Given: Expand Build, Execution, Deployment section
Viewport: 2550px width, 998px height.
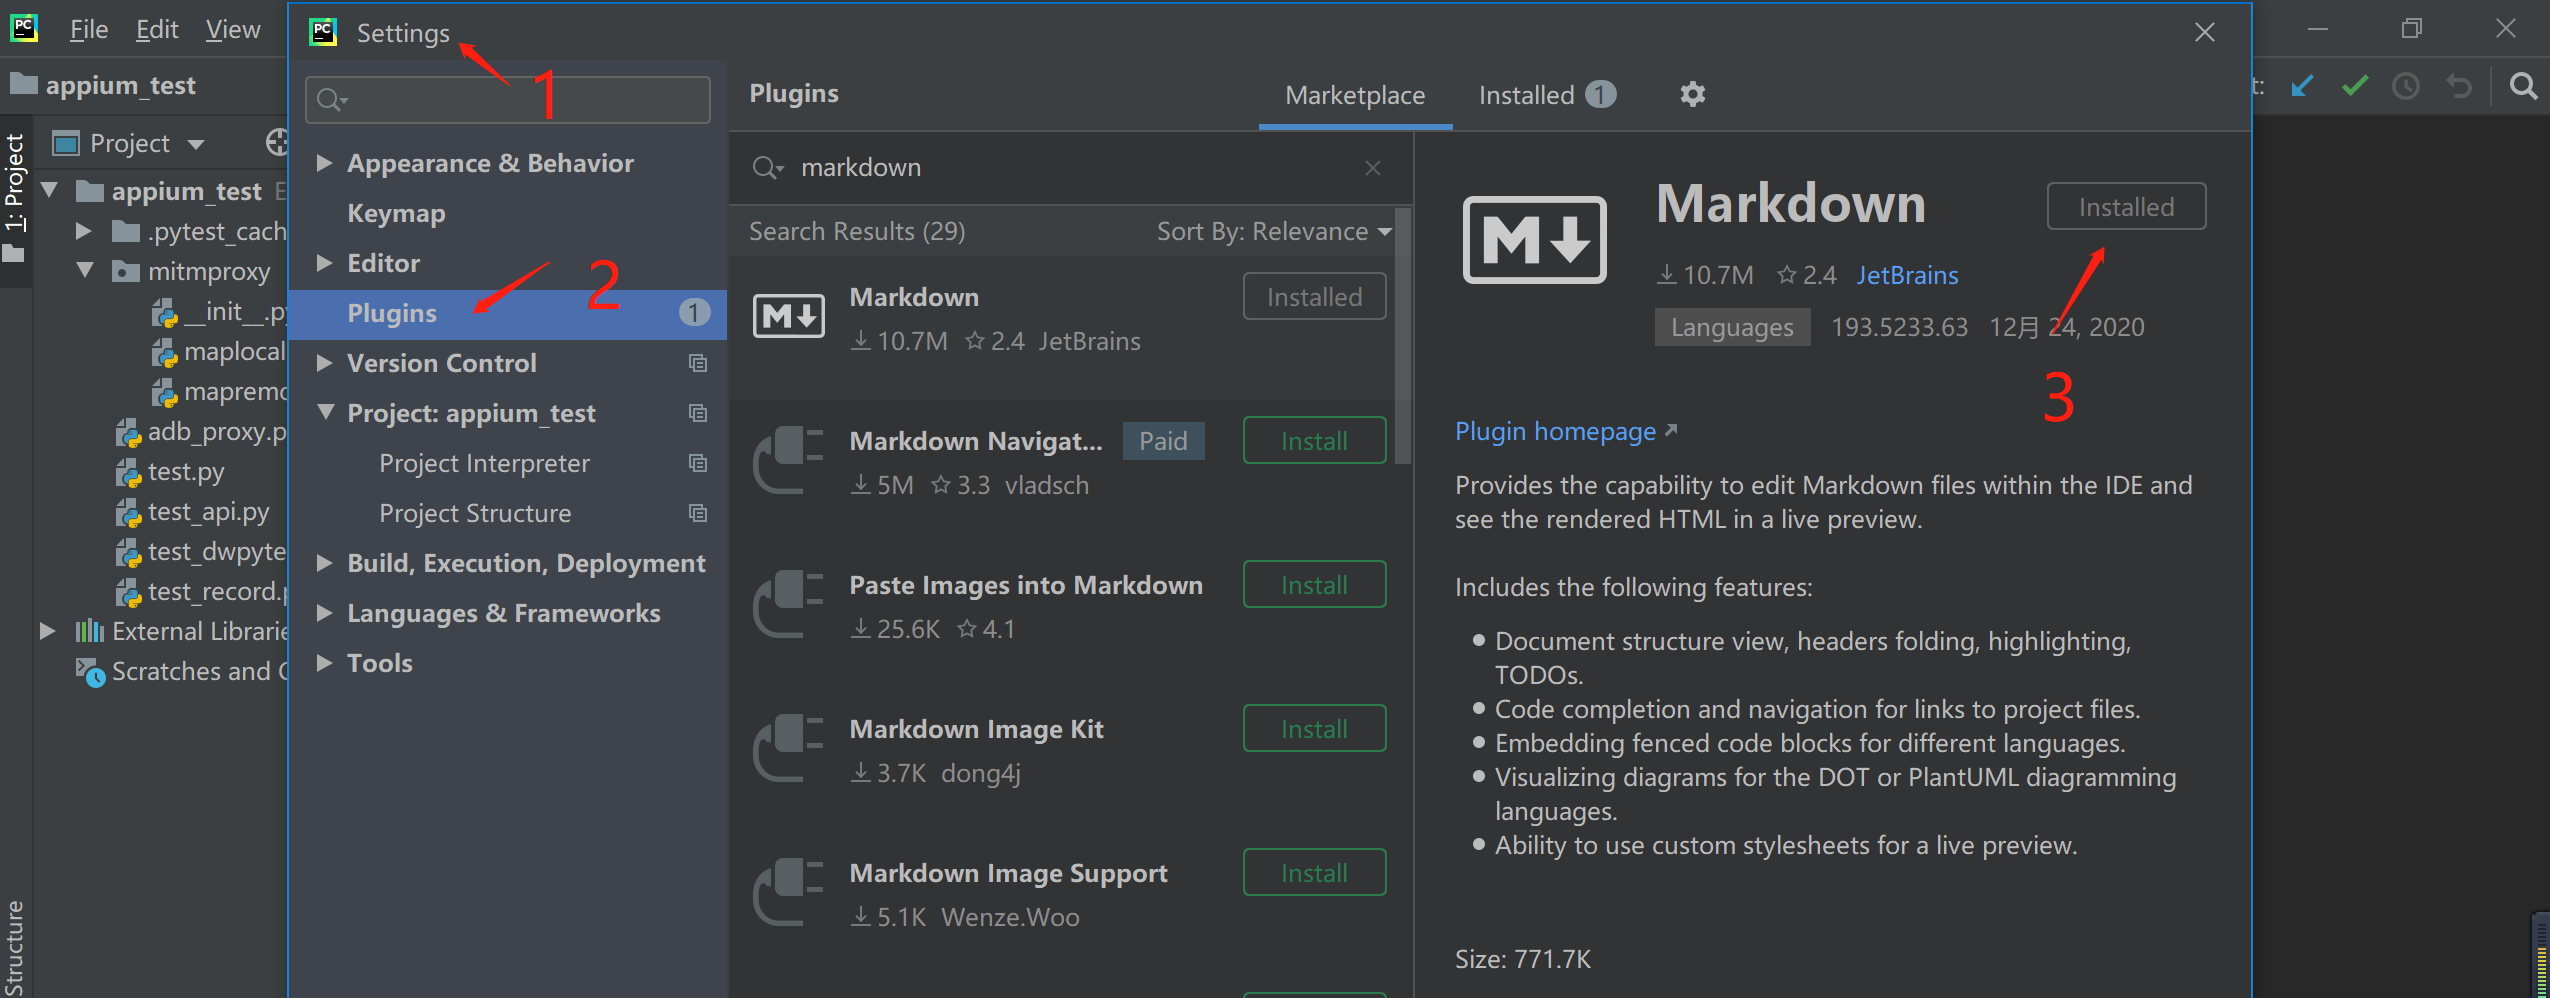Looking at the screenshot, I should [324, 563].
